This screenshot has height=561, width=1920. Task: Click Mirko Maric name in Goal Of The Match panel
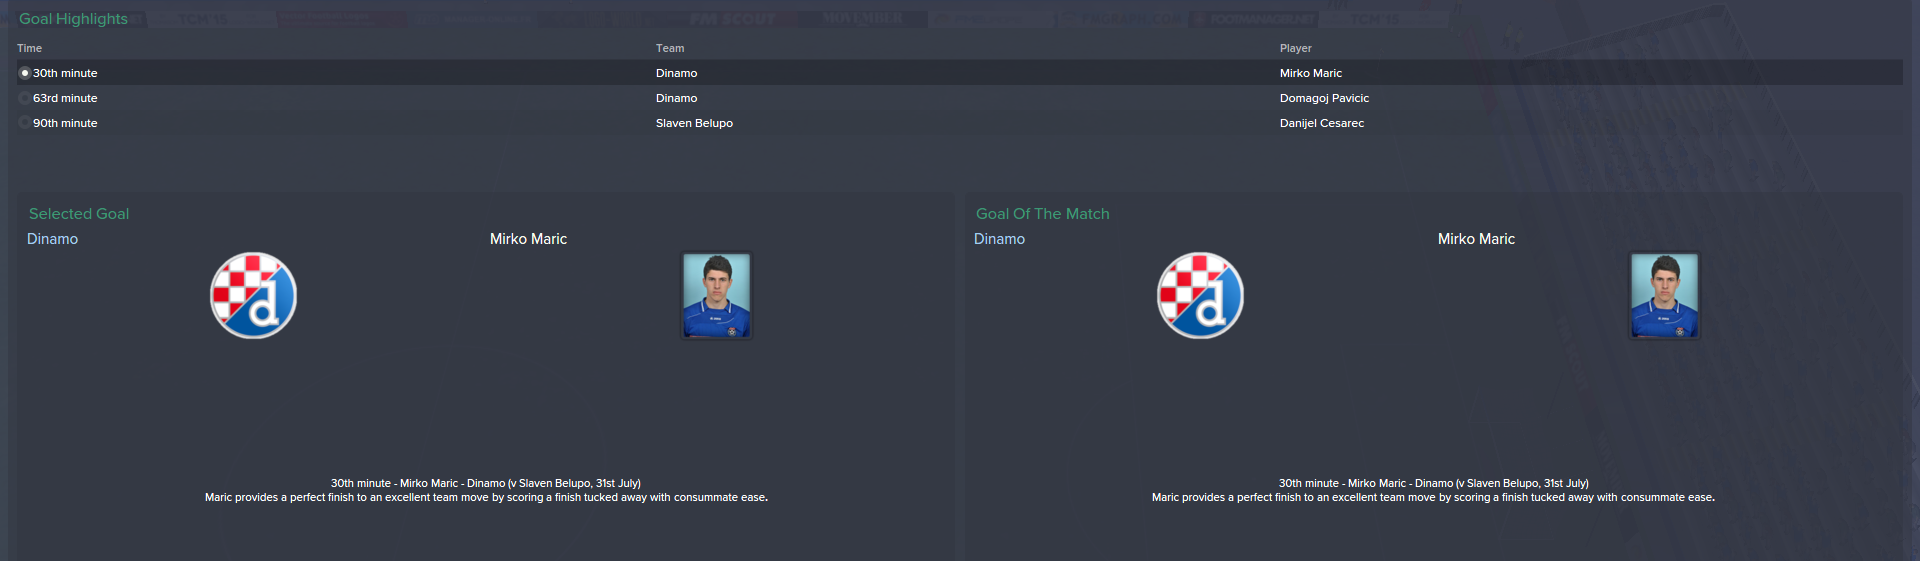coord(1476,239)
